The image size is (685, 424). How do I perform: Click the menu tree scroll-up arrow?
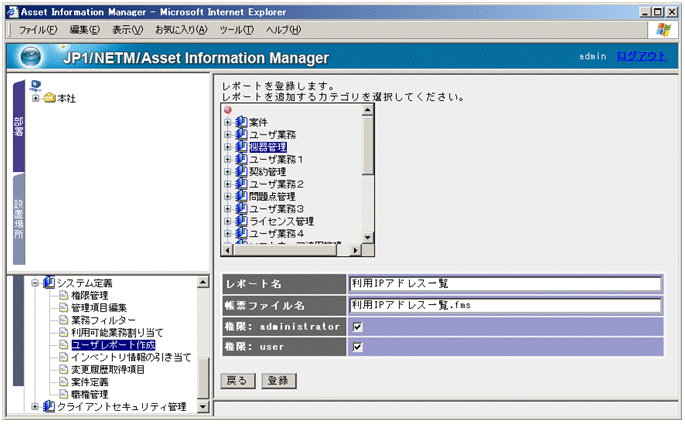[203, 283]
